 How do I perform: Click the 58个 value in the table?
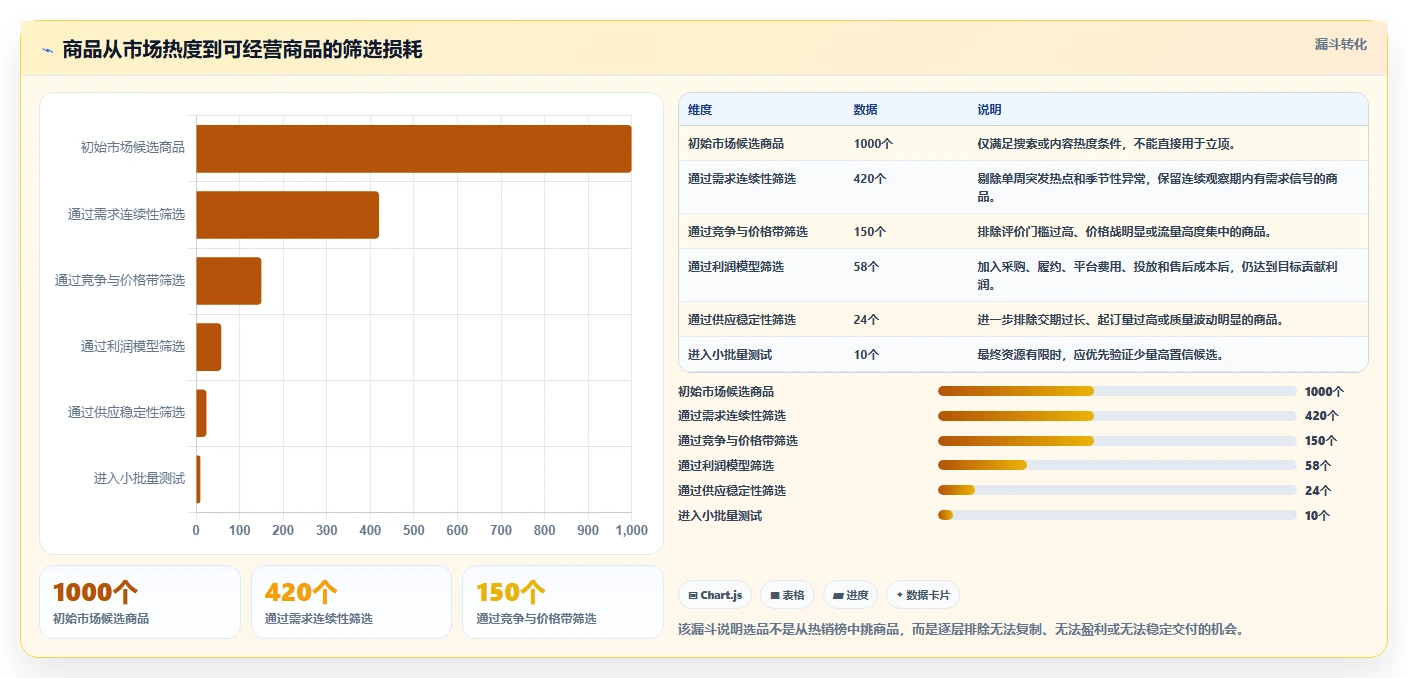point(866,266)
